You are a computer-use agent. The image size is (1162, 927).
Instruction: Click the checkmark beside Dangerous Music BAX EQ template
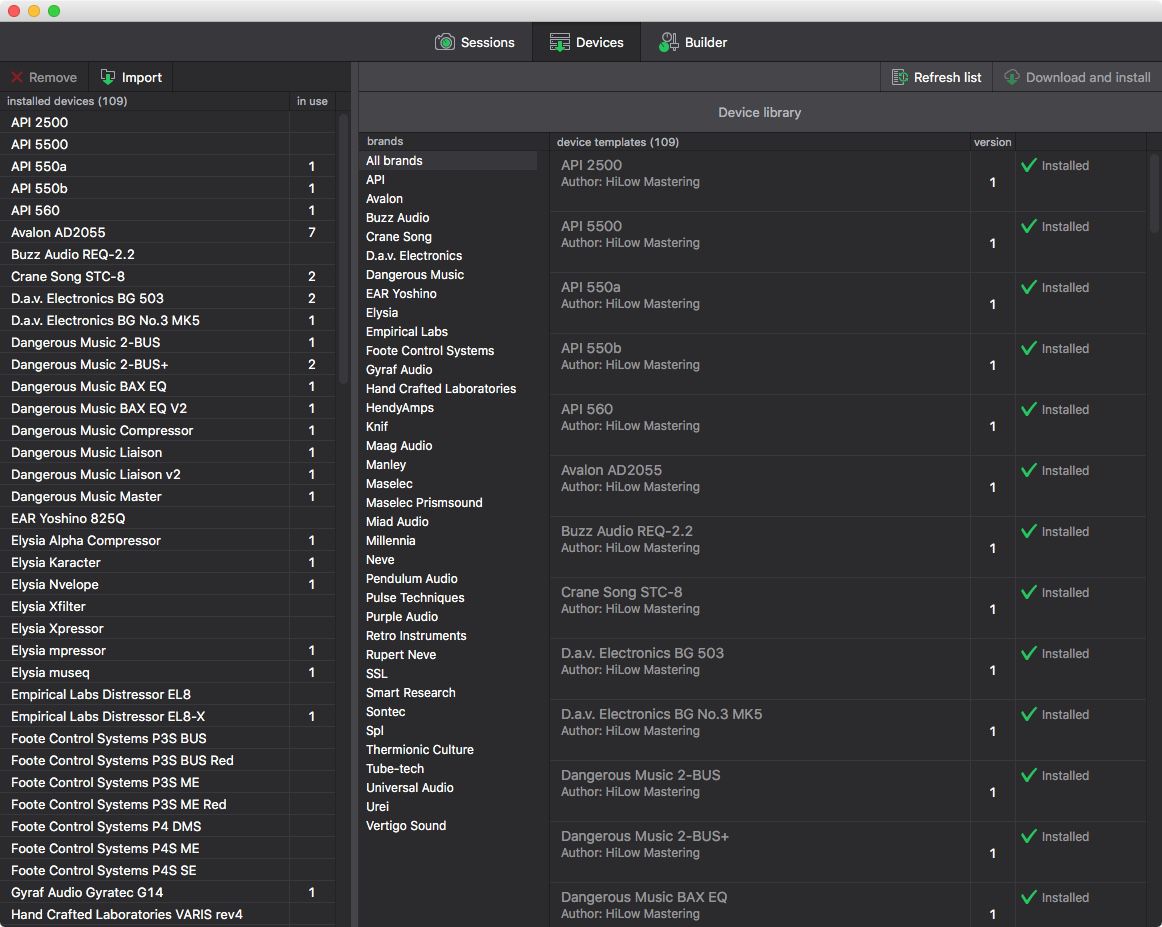[x=1029, y=897]
